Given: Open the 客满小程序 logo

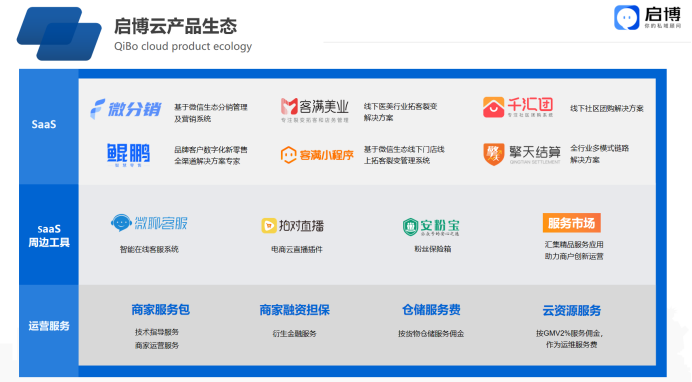Looking at the screenshot, I should 317,155.
